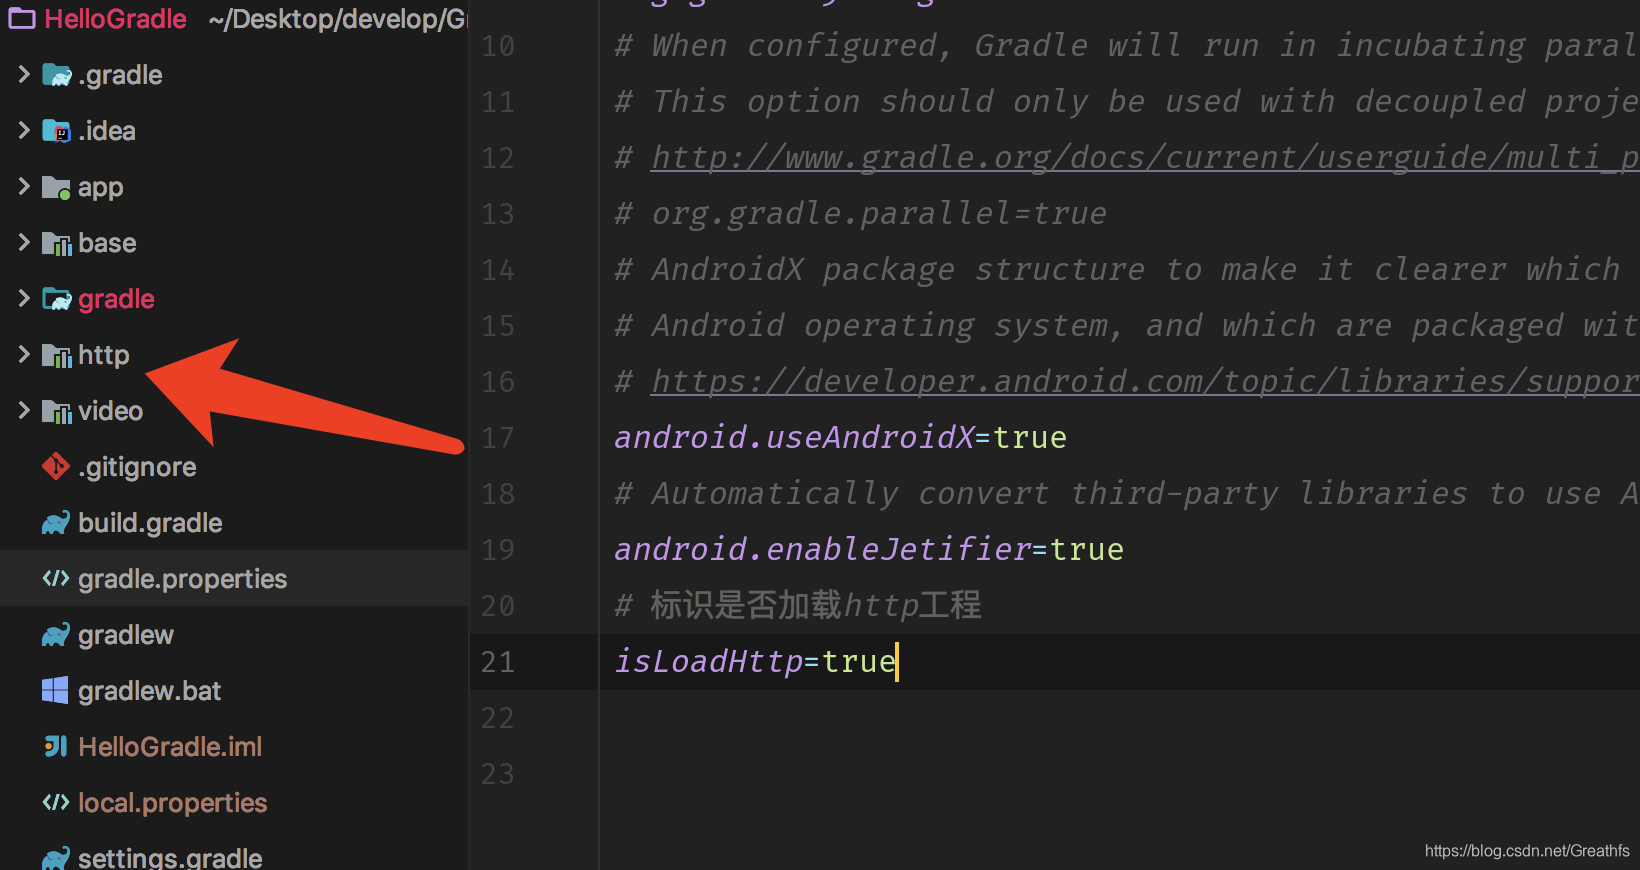Expand the .gradle folder chevron
The width and height of the screenshot is (1640, 870).
coord(24,74)
